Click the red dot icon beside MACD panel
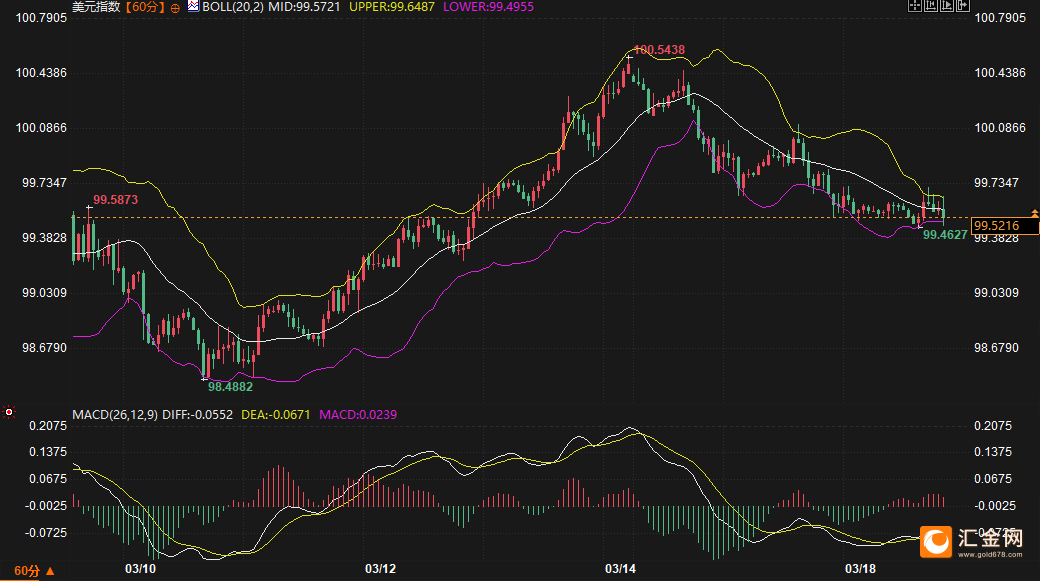The width and height of the screenshot is (1040, 581). tap(9, 411)
